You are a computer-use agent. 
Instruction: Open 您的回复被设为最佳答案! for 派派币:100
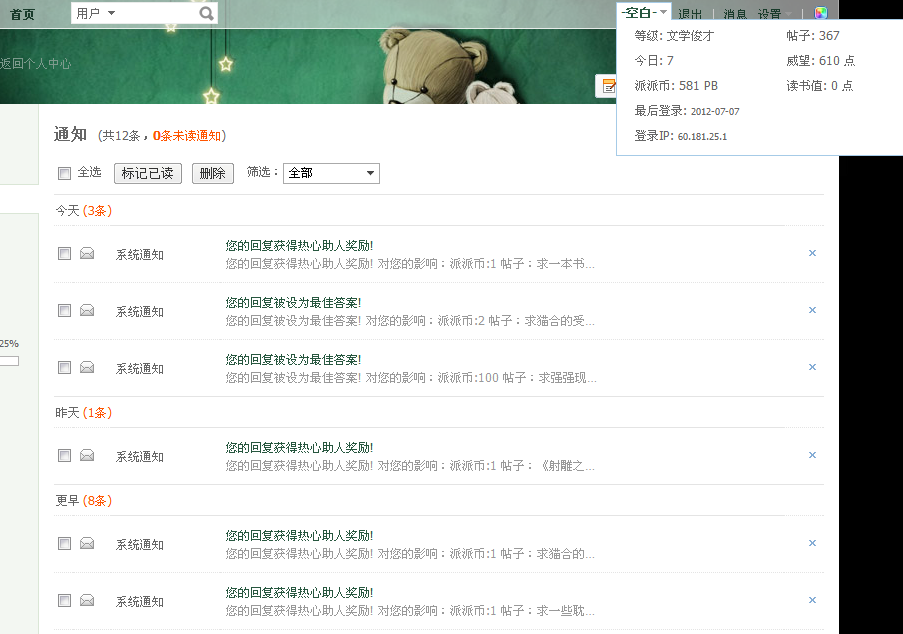click(x=293, y=359)
